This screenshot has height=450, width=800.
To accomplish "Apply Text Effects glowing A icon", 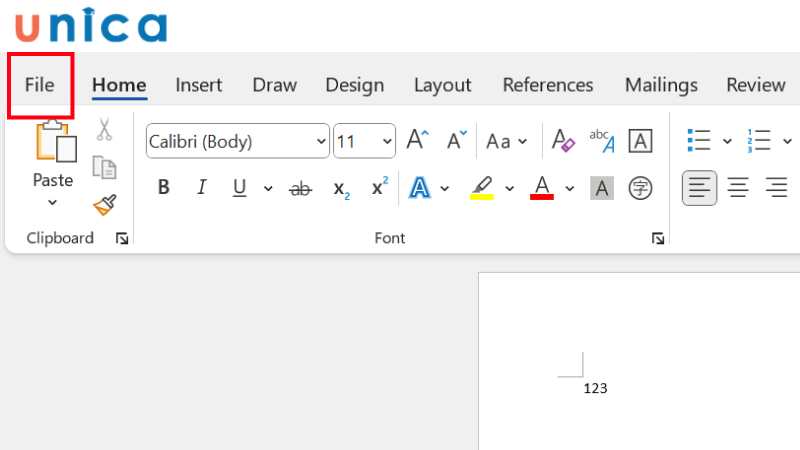I will (x=419, y=187).
